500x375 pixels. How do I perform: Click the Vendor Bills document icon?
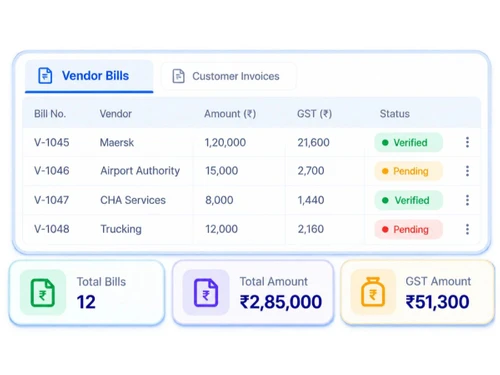click(45, 75)
